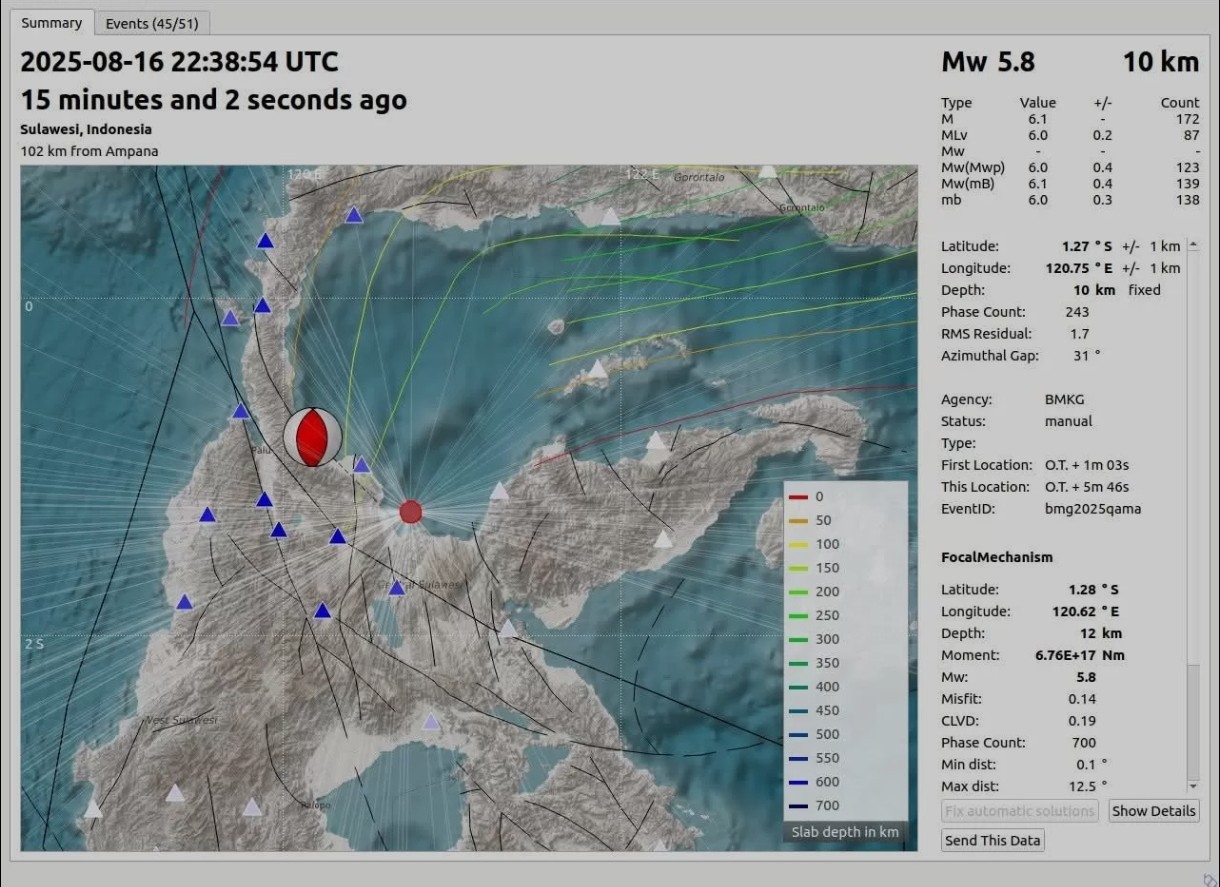Click the Fix automatic solutions button
This screenshot has width=1220, height=887.
[x=1020, y=811]
